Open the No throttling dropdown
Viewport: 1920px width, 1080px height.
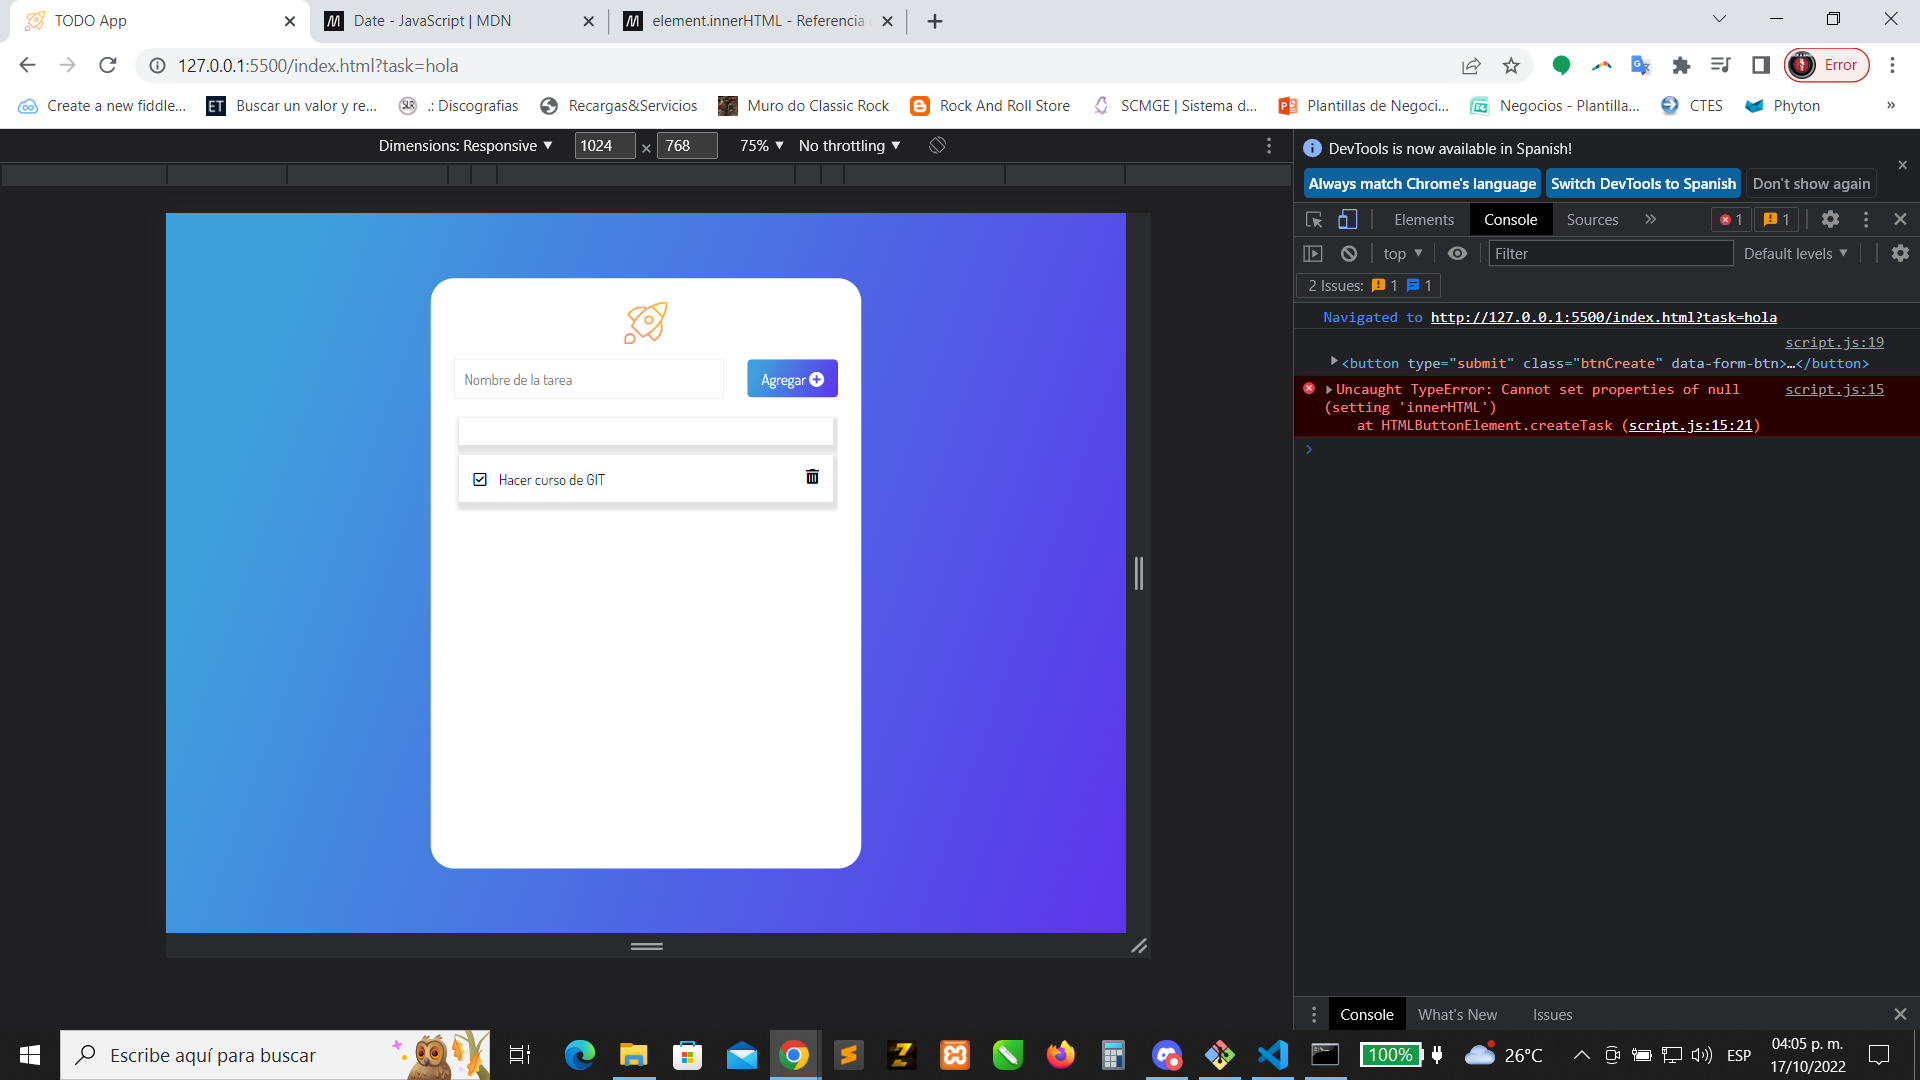coord(849,146)
